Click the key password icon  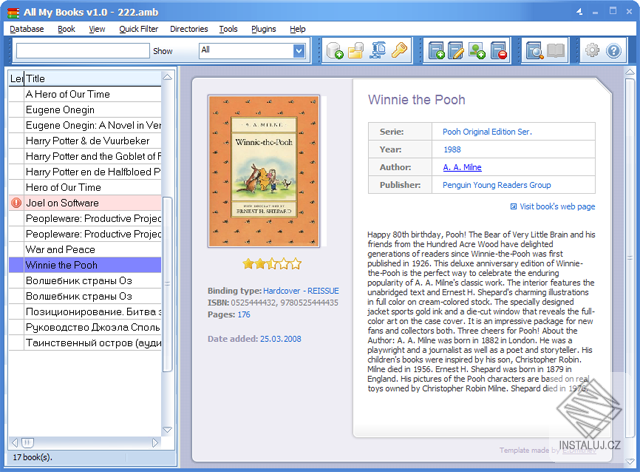point(399,51)
